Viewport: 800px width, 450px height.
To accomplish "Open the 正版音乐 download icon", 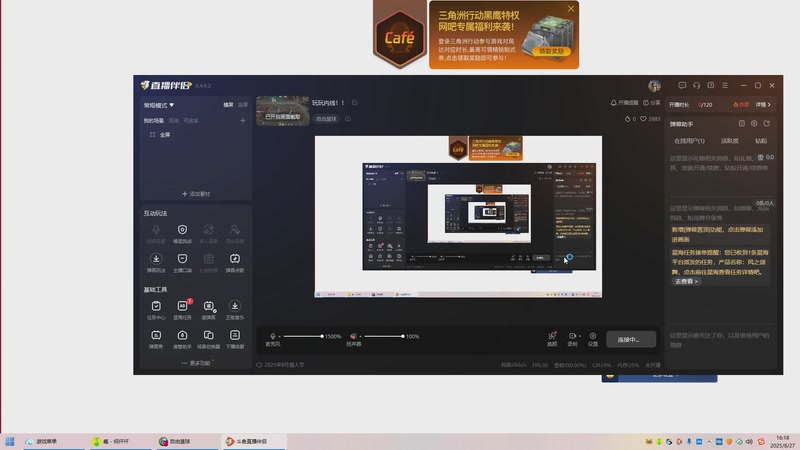I will tap(235, 306).
